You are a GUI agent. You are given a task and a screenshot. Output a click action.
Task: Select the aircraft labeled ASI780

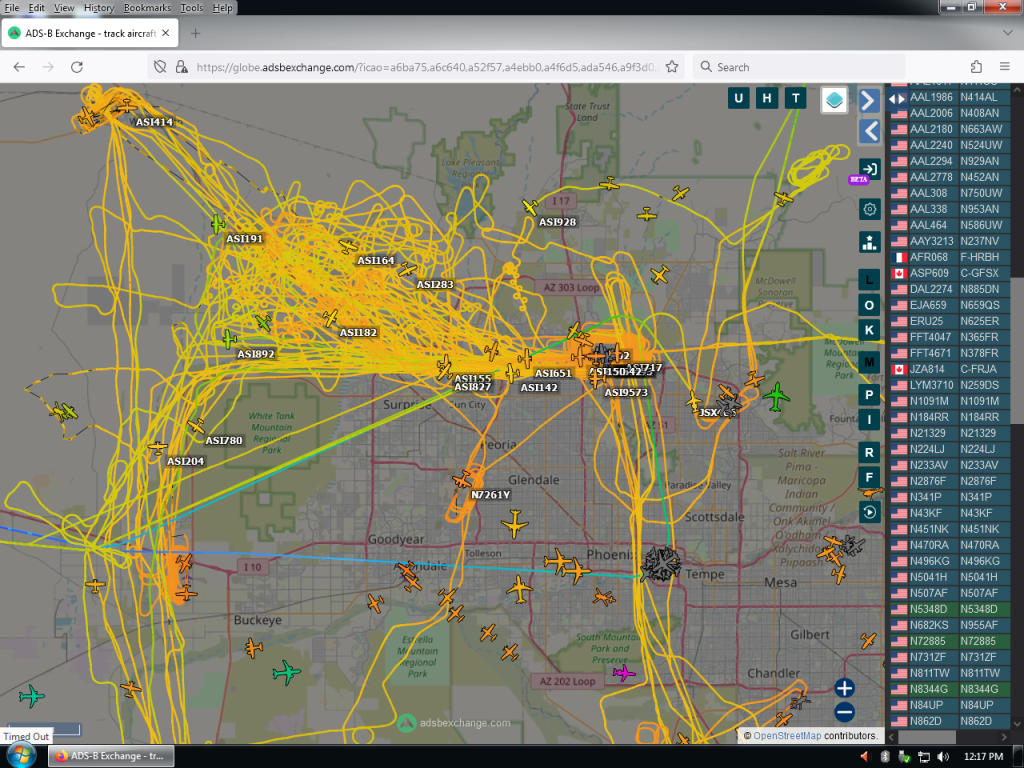196,426
